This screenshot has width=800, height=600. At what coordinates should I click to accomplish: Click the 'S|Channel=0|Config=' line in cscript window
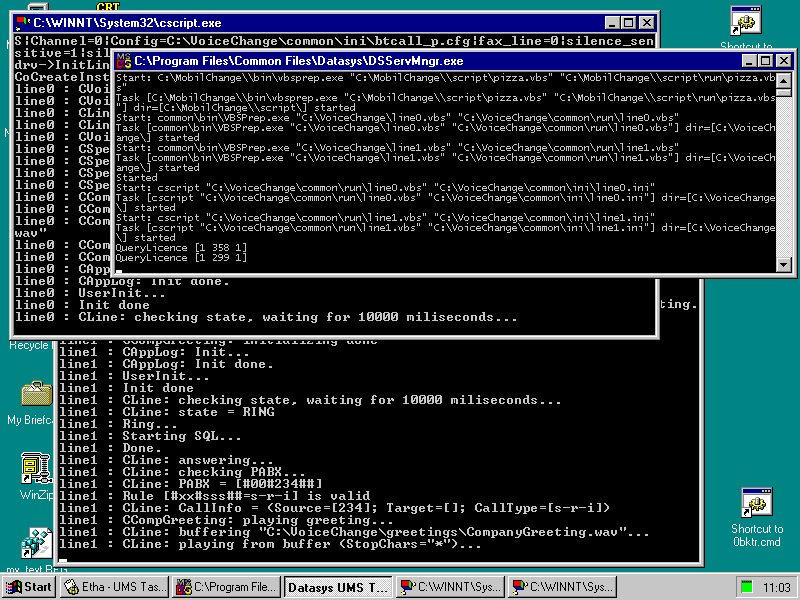[x=334, y=41]
